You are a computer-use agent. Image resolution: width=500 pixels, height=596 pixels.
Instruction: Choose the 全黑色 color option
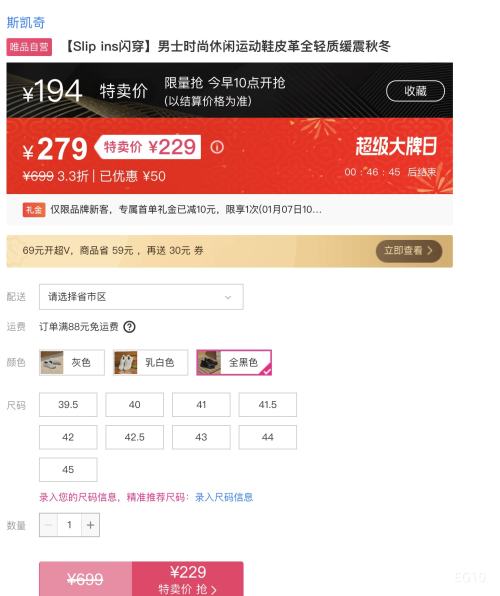coord(234,363)
